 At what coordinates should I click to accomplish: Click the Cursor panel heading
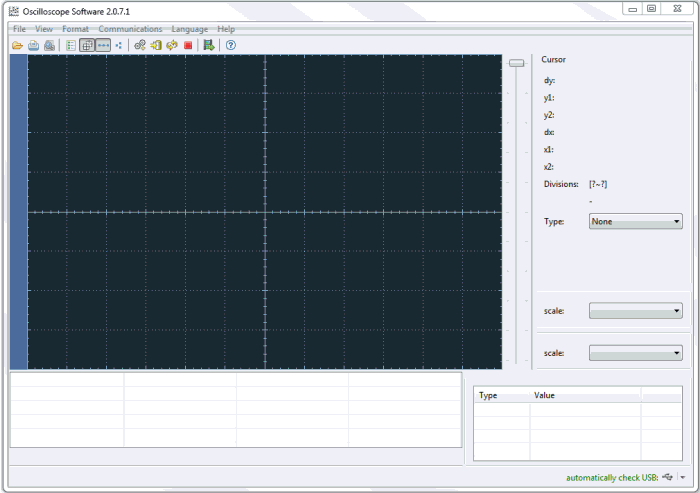pos(554,59)
